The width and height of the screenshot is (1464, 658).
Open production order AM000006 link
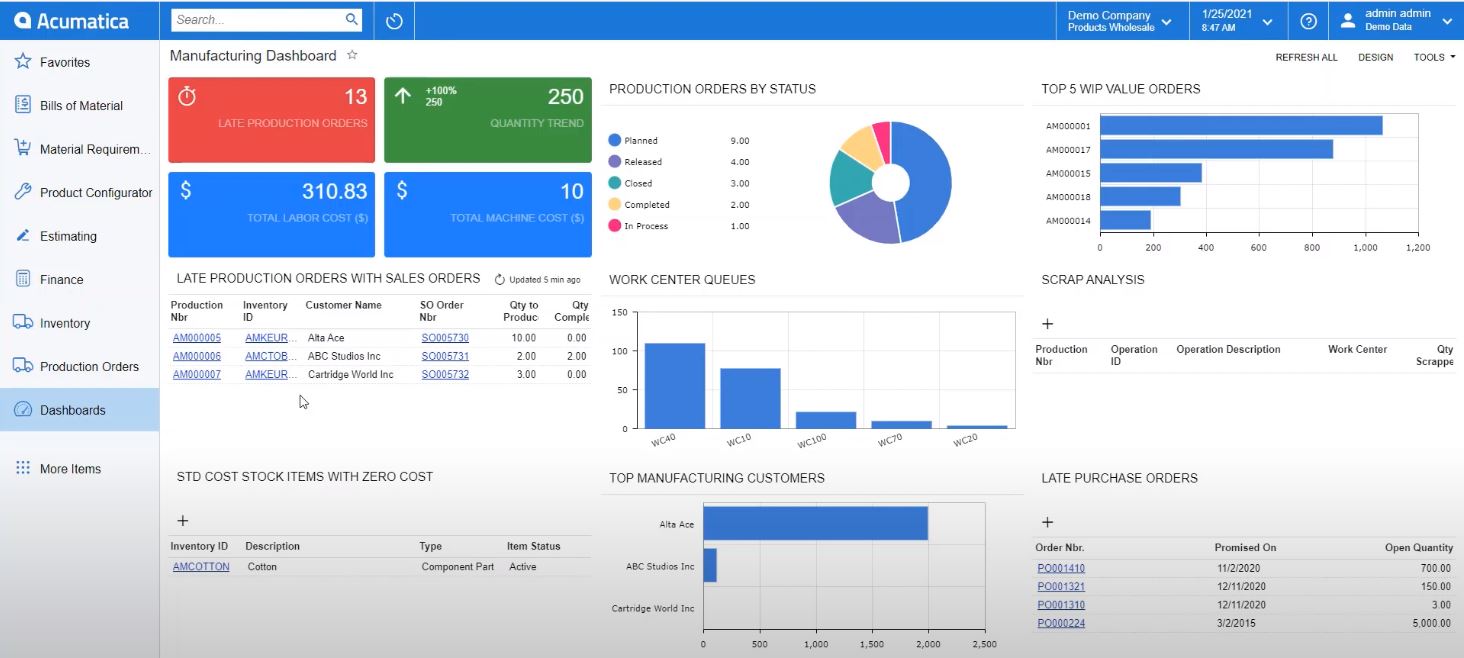(197, 356)
